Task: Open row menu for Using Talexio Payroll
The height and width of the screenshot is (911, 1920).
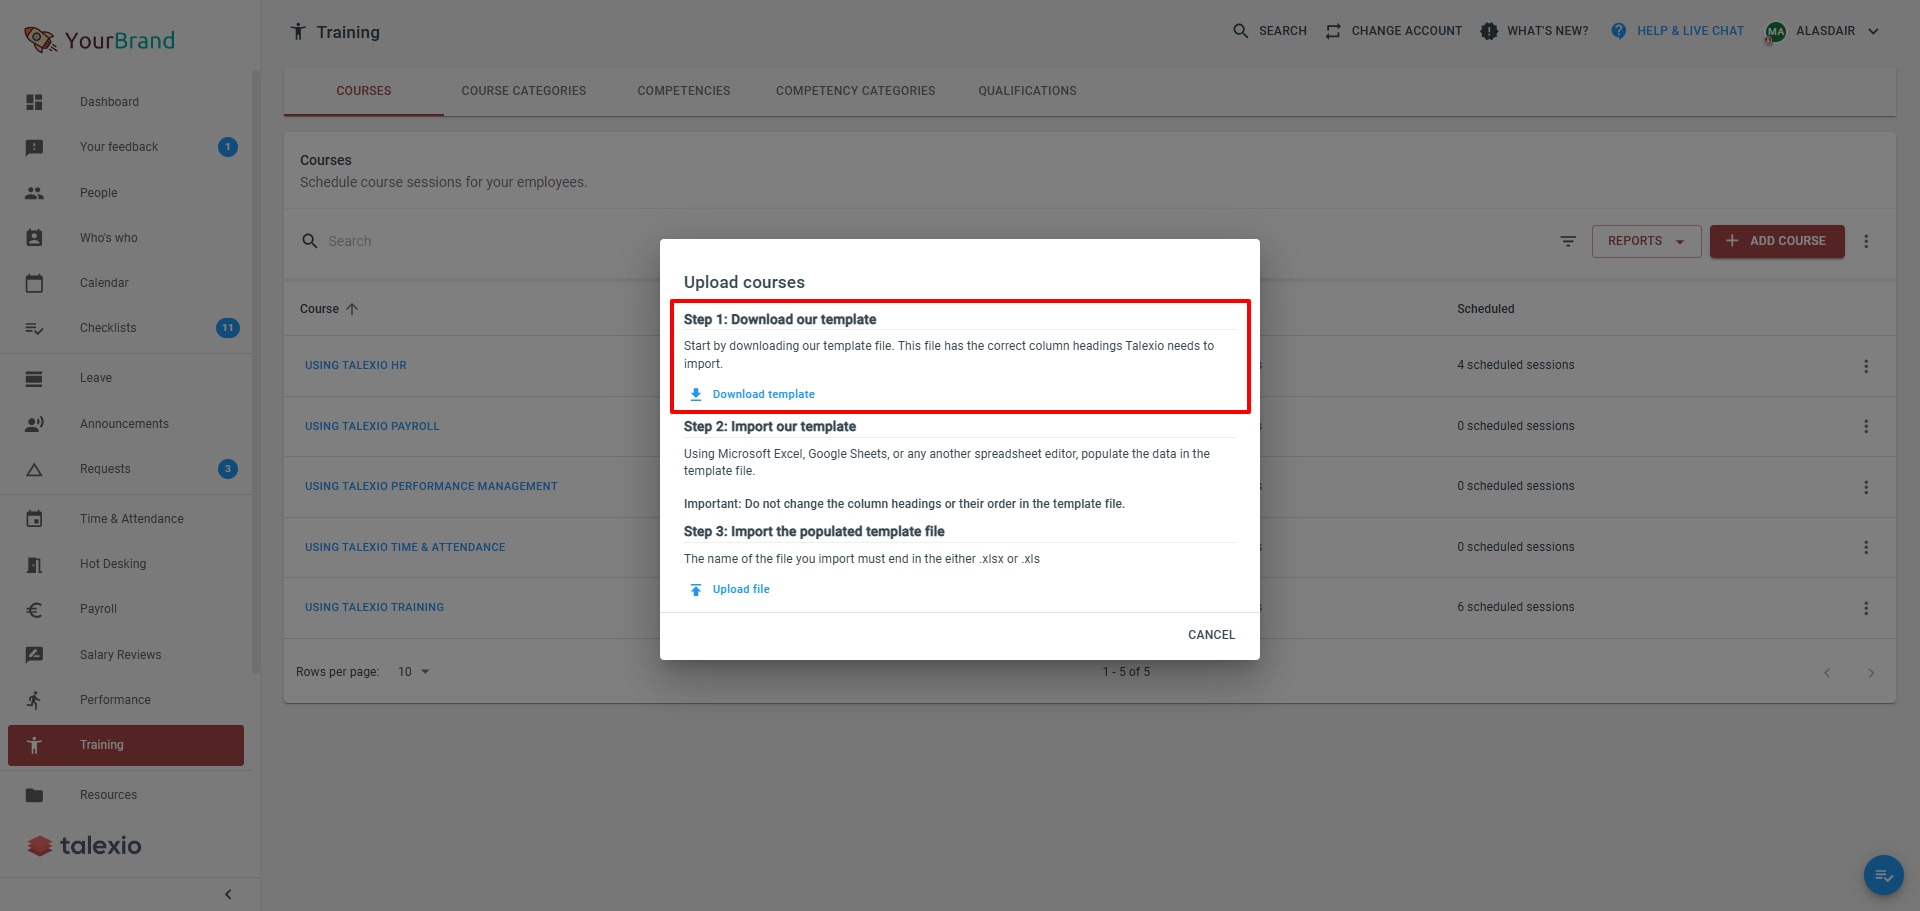Action: click(x=1866, y=426)
